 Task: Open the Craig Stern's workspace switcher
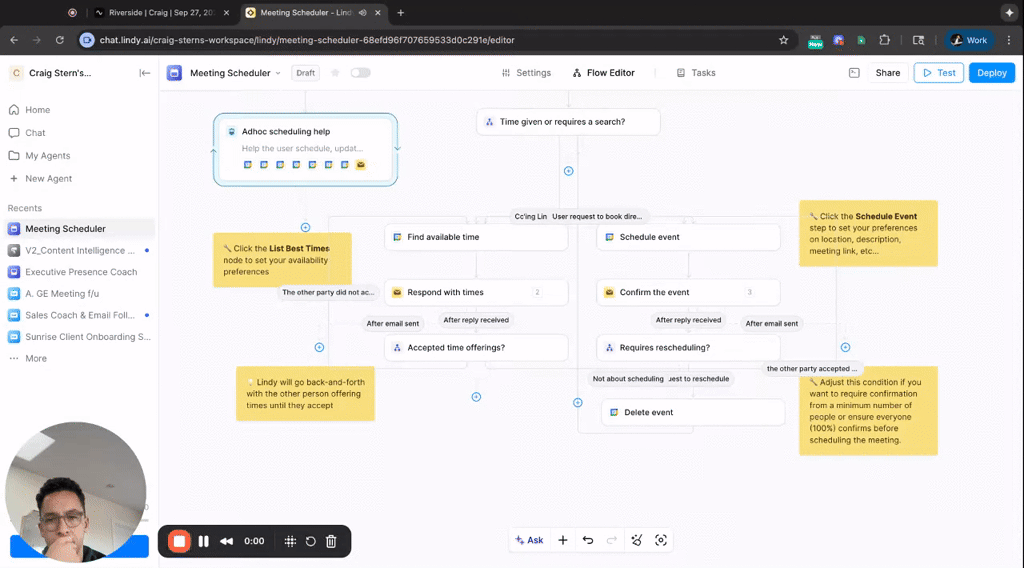click(x=58, y=73)
